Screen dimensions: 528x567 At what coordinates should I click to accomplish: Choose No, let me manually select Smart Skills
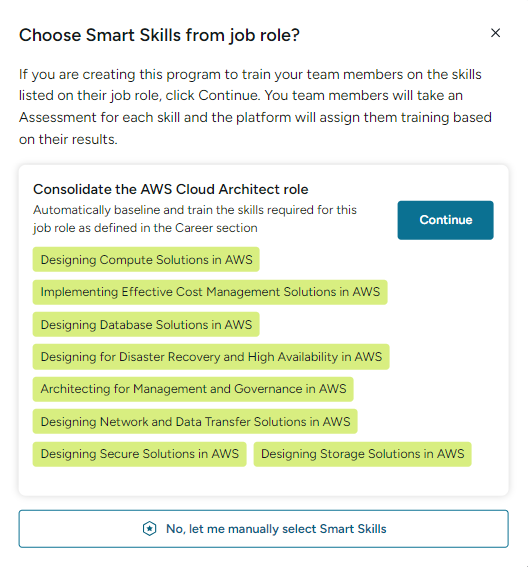click(x=264, y=529)
